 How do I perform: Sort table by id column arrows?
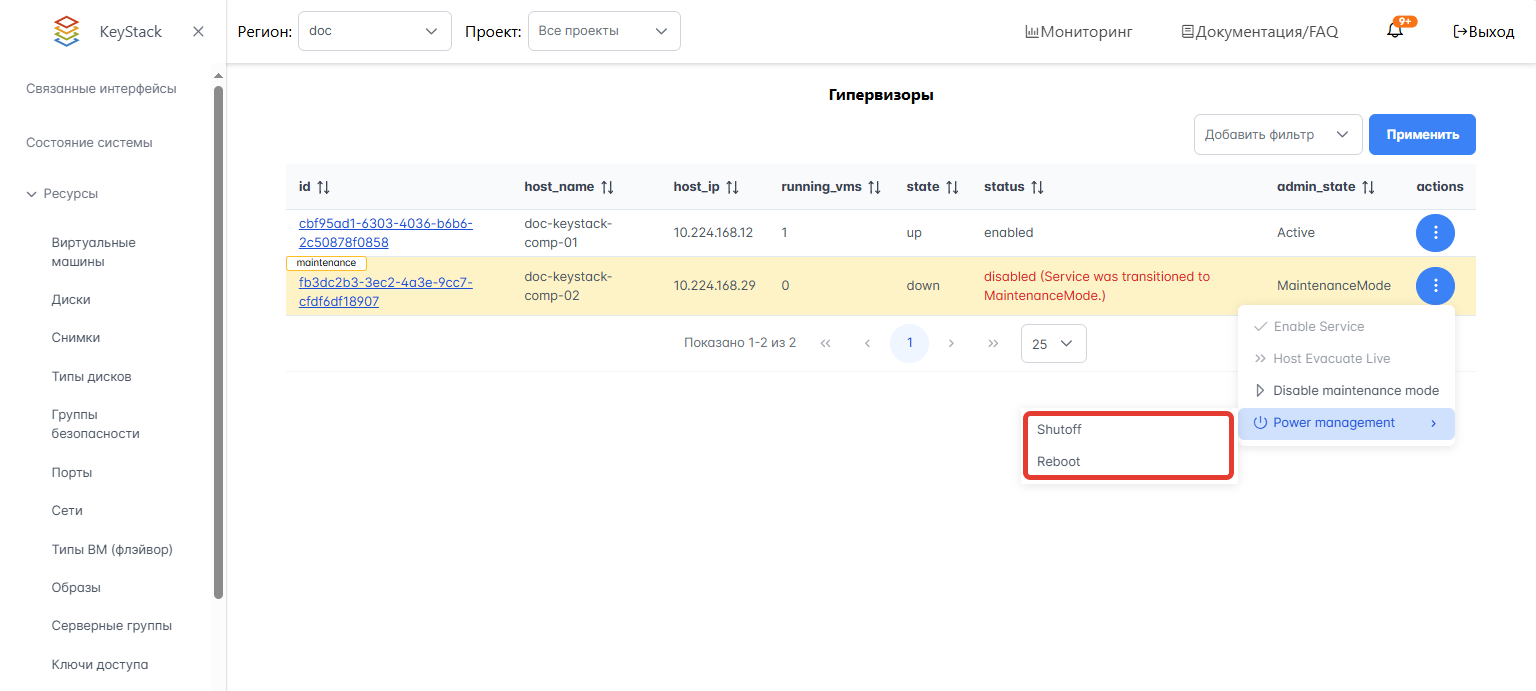tap(323, 187)
